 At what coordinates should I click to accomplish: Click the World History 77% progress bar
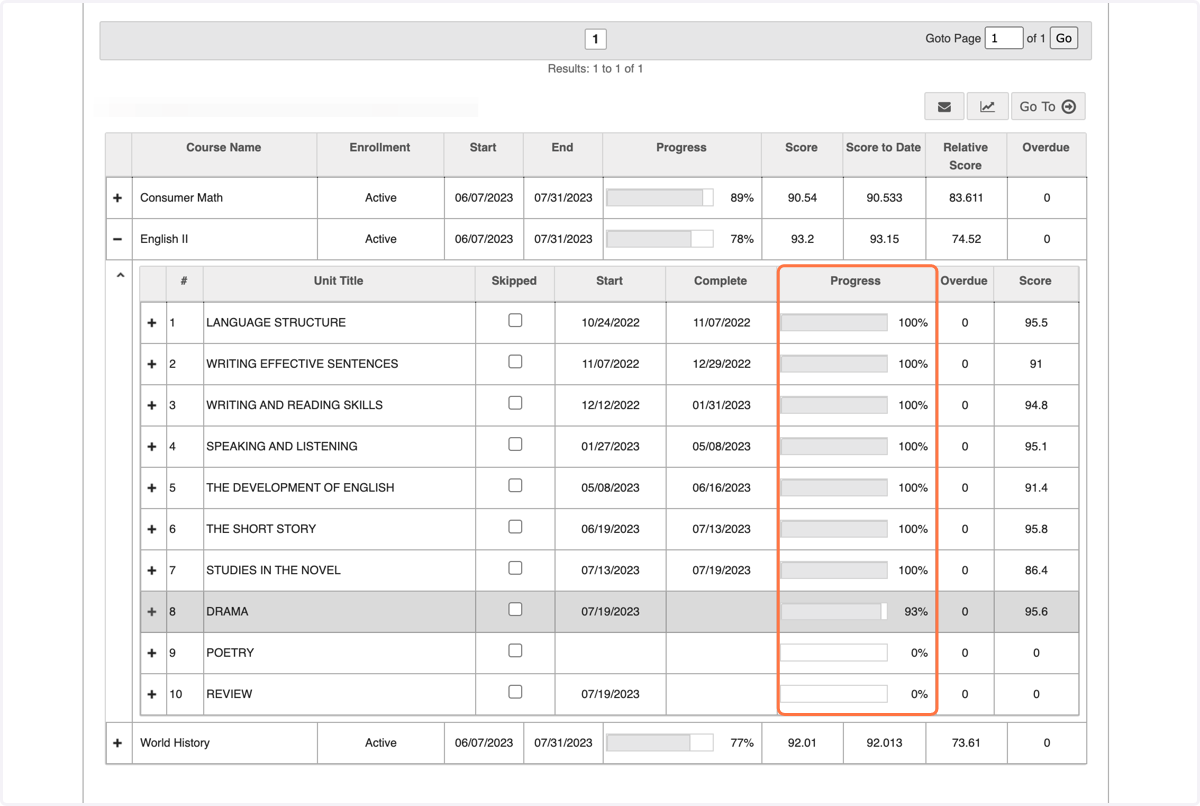coord(660,743)
